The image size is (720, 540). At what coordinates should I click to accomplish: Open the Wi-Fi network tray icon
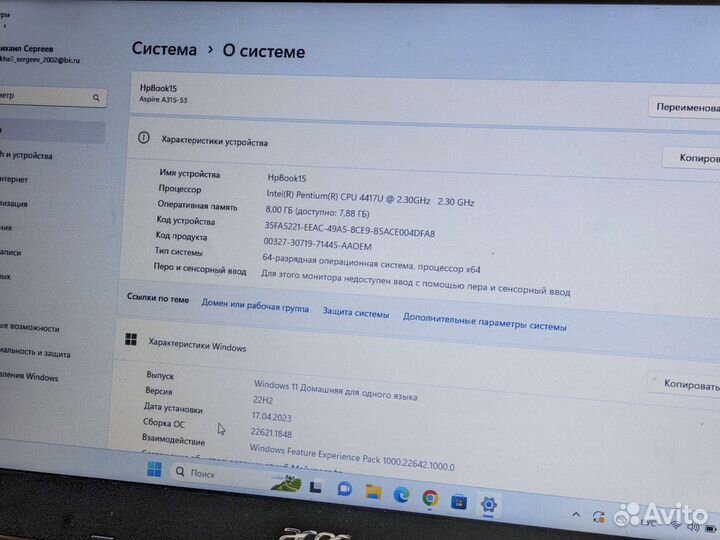tap(675, 525)
